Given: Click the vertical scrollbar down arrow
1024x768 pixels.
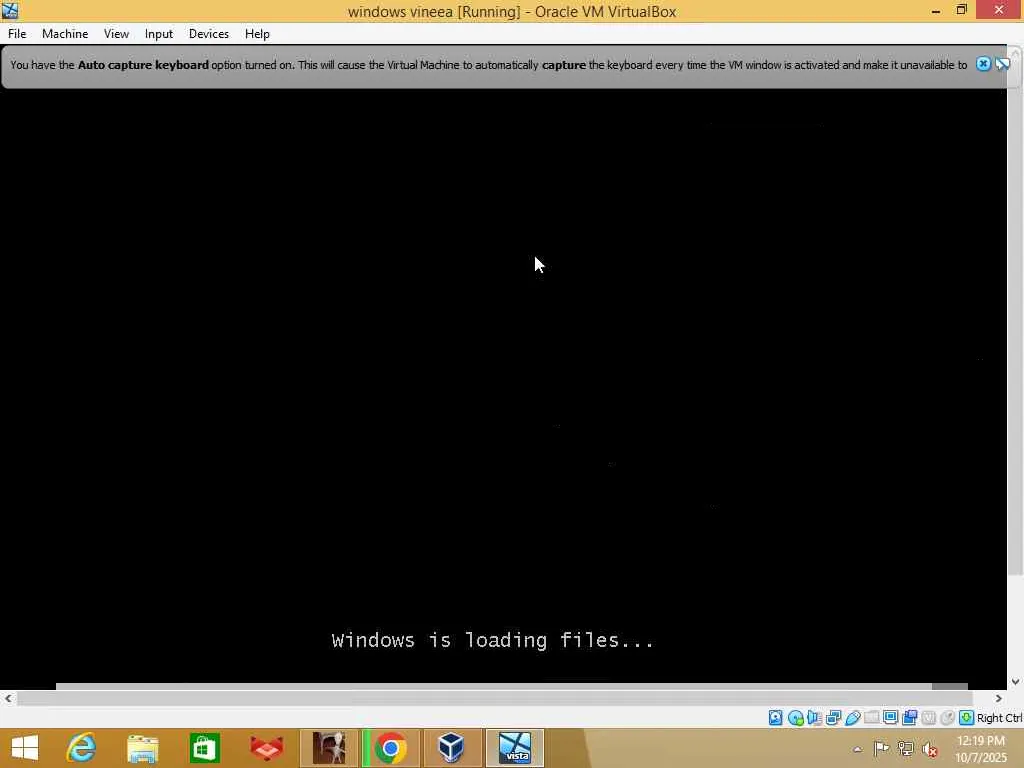Looking at the screenshot, I should click(x=1015, y=682).
